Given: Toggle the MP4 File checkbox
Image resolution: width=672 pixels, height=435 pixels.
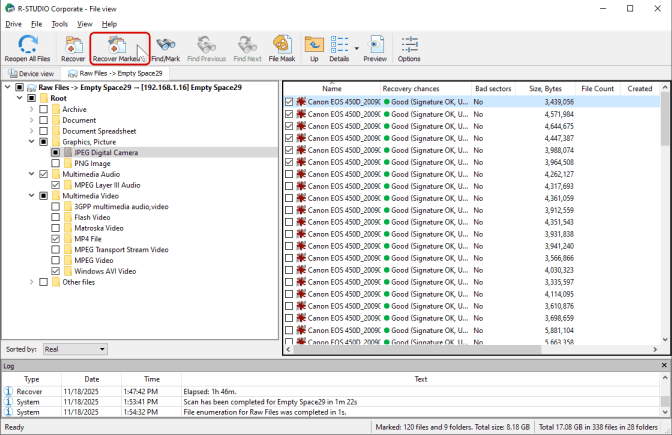Looking at the screenshot, I should pyautogui.click(x=56, y=239).
